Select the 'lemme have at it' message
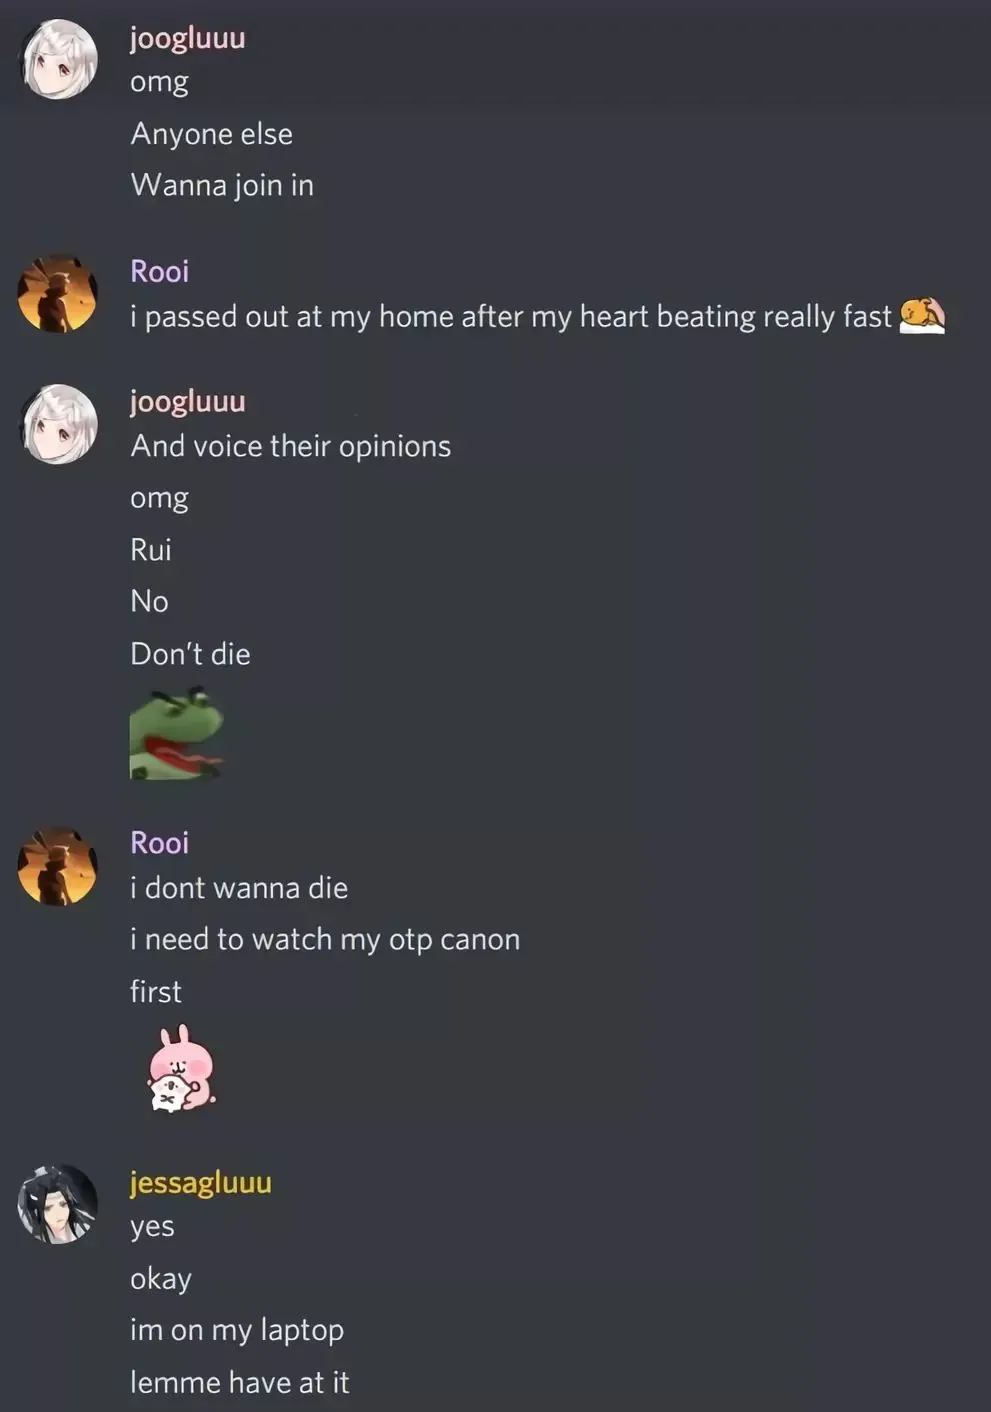Screen dimensions: 991x1412 (240, 1382)
